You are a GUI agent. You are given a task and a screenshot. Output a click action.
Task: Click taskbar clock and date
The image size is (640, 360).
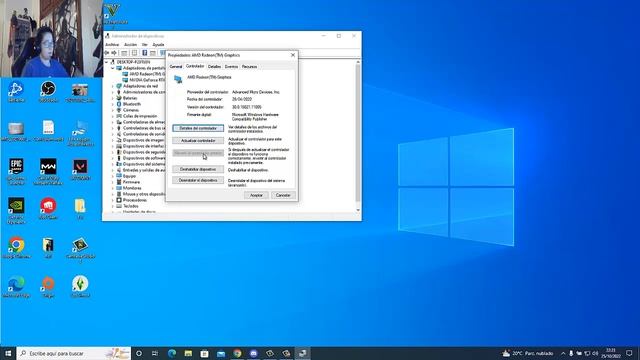[x=611, y=353]
